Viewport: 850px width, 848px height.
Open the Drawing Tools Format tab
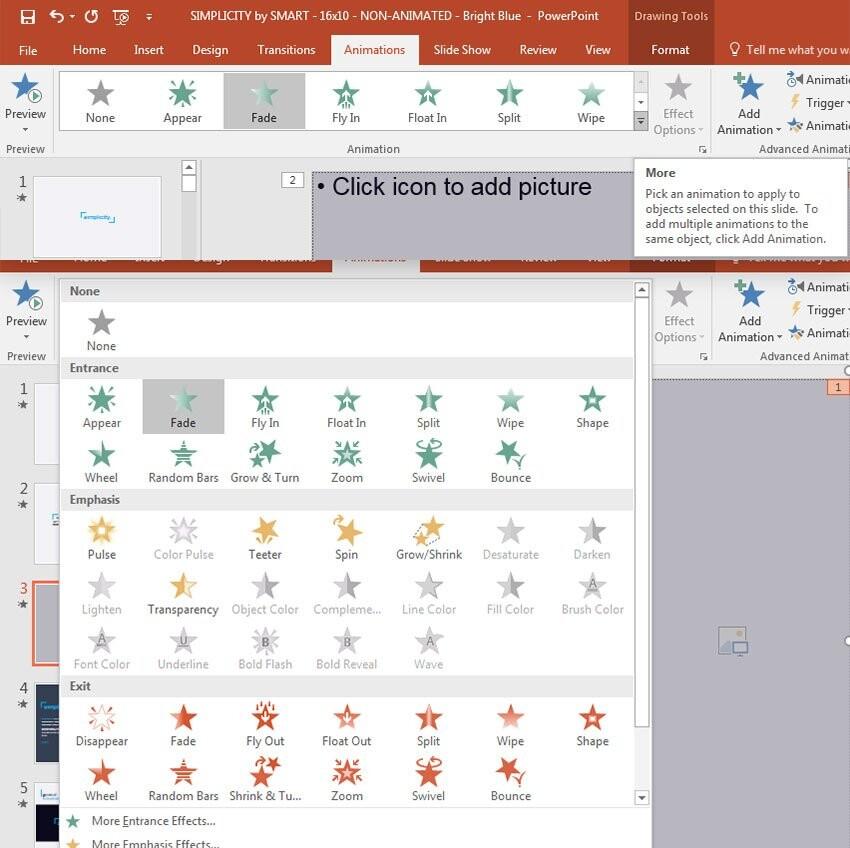(x=669, y=49)
